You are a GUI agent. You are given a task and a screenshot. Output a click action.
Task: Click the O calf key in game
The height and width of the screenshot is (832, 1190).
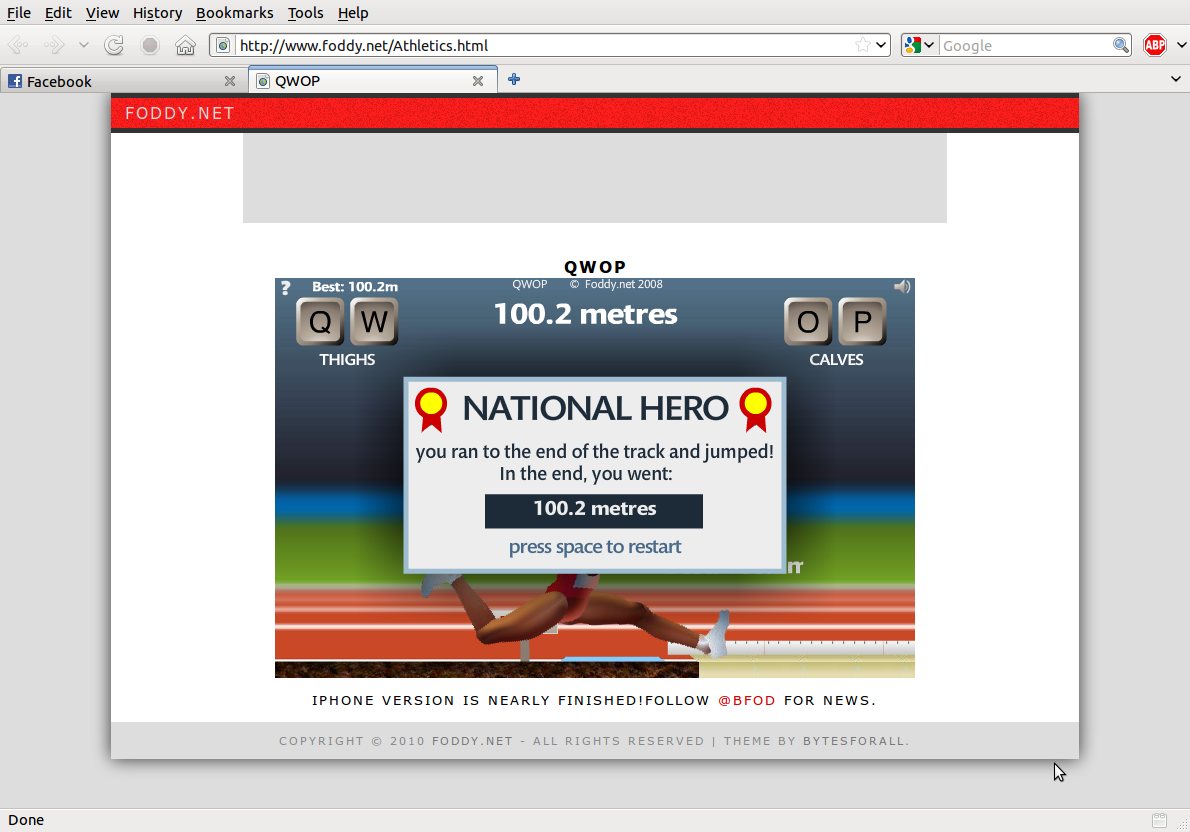point(808,322)
